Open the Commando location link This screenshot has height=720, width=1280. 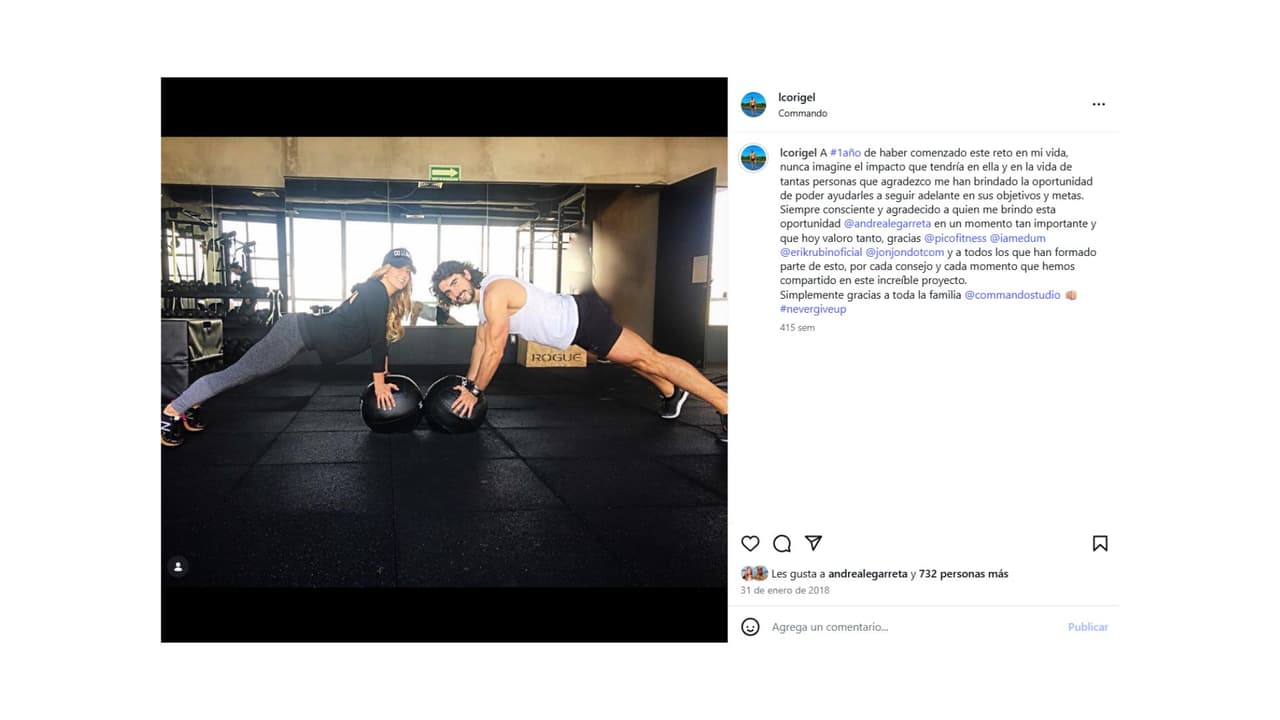point(803,113)
